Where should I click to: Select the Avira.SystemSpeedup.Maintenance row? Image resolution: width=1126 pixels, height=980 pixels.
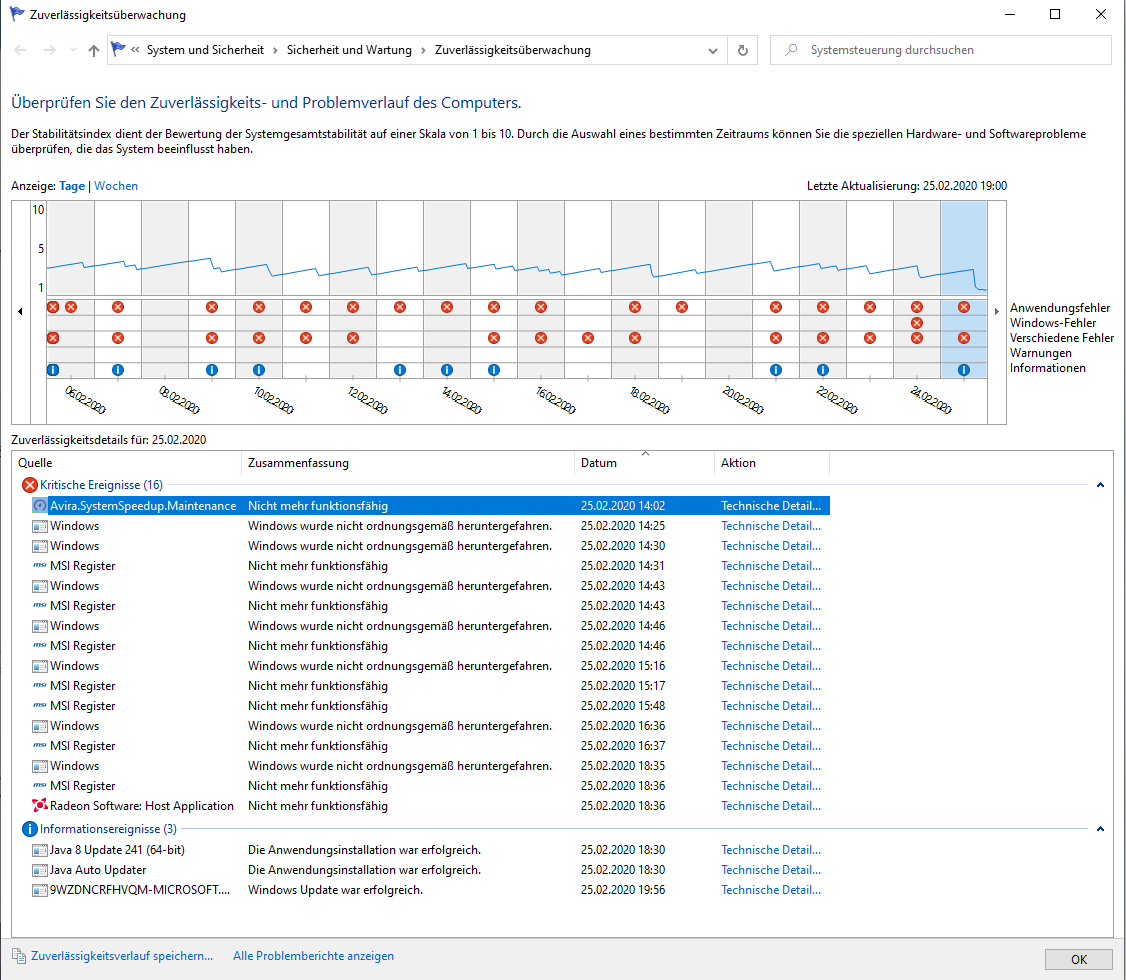click(431, 506)
